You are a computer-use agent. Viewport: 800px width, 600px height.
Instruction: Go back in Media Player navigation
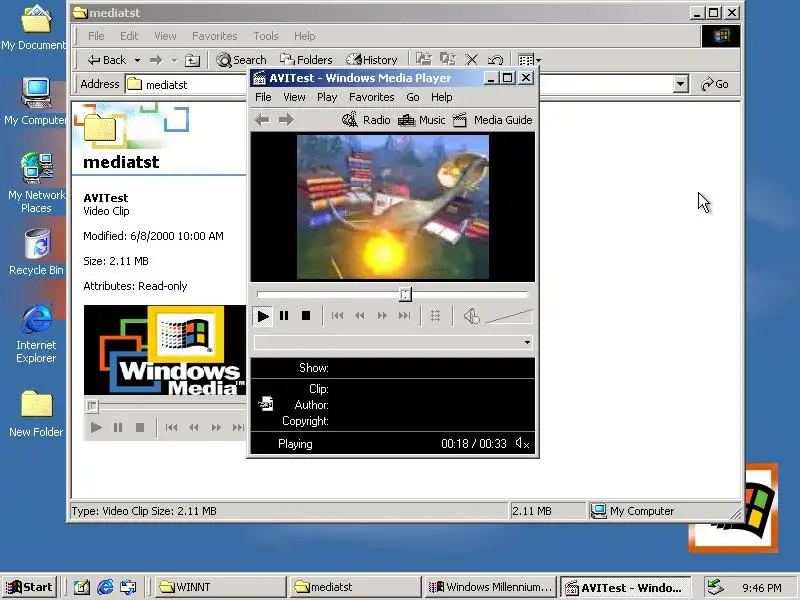pyautogui.click(x=262, y=120)
